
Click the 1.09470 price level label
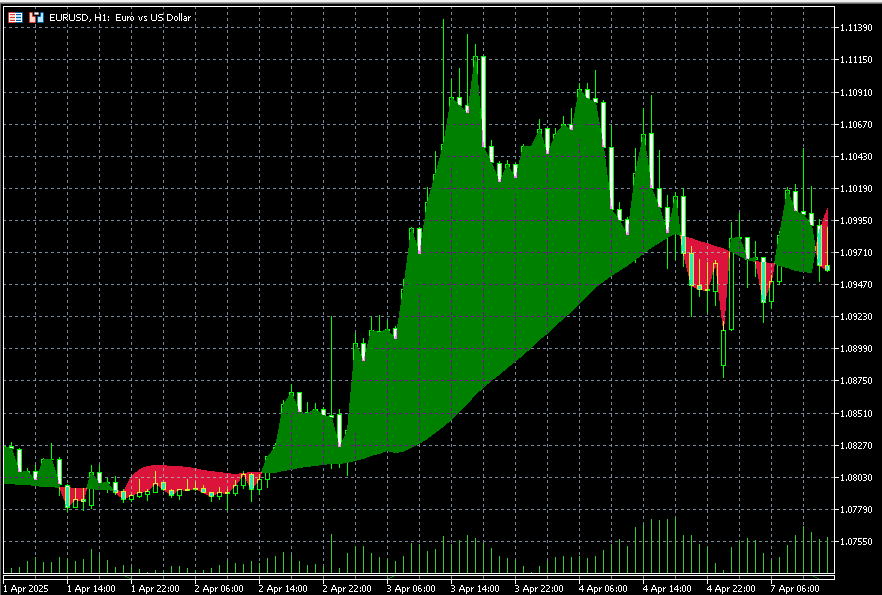point(856,285)
